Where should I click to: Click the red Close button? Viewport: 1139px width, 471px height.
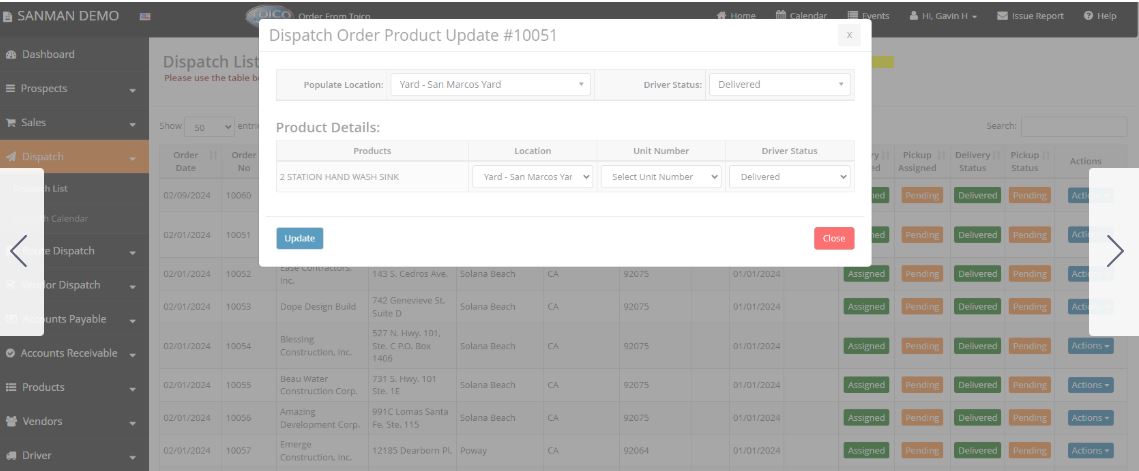(833, 239)
